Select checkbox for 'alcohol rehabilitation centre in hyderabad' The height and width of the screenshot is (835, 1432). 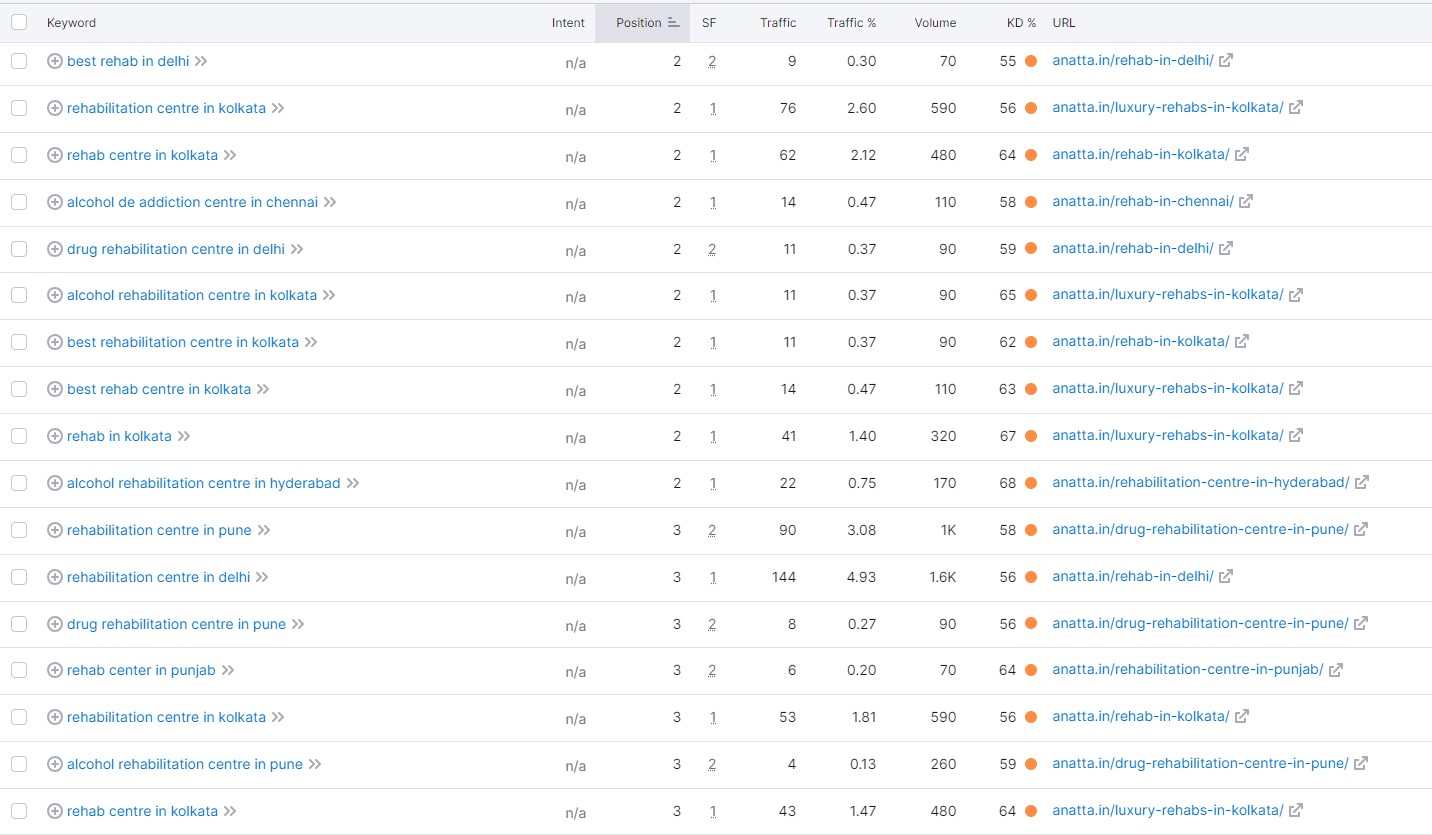point(19,483)
